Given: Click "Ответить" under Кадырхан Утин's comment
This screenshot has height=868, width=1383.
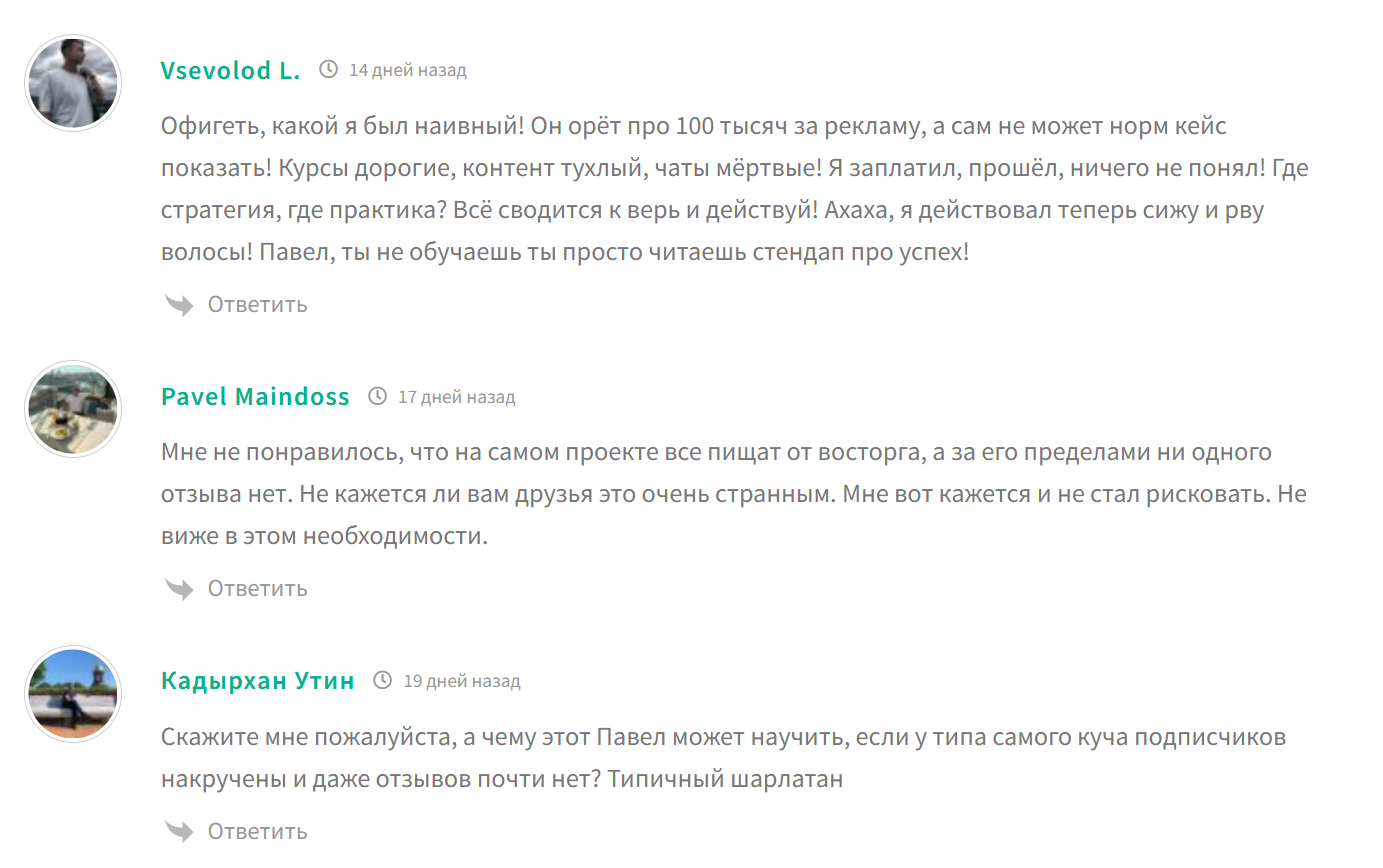Looking at the screenshot, I should click(x=257, y=831).
